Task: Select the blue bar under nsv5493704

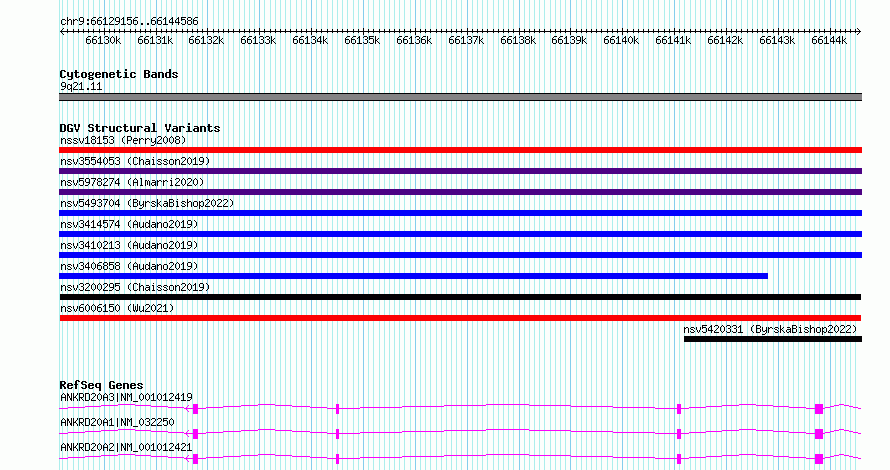Action: (460, 213)
